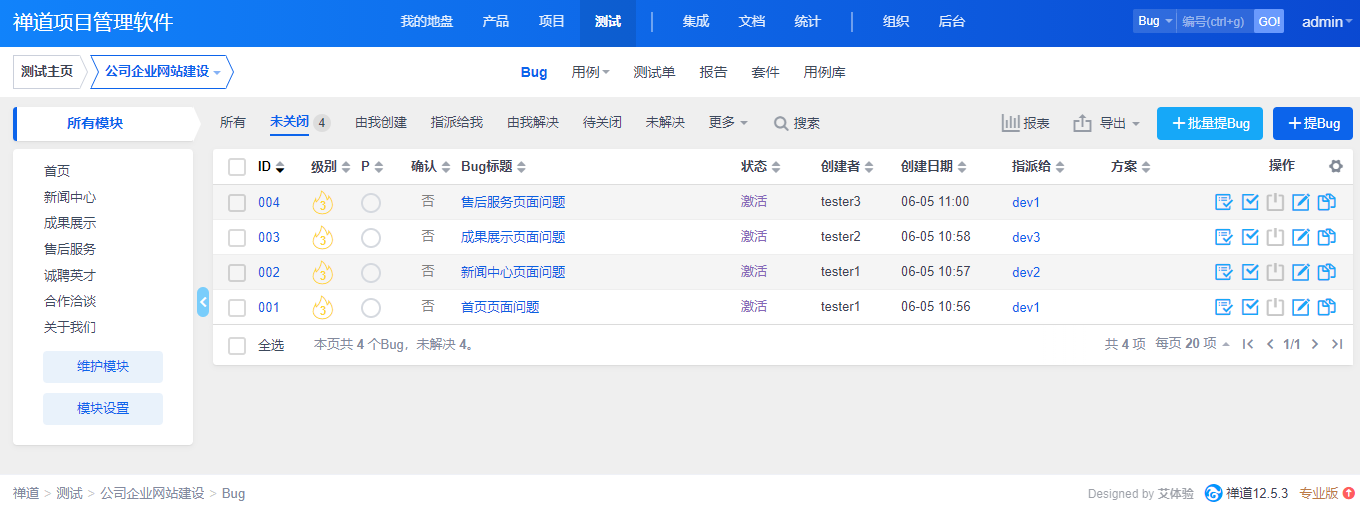
Task: Click the copy icon for bug 001
Action: 1327,308
